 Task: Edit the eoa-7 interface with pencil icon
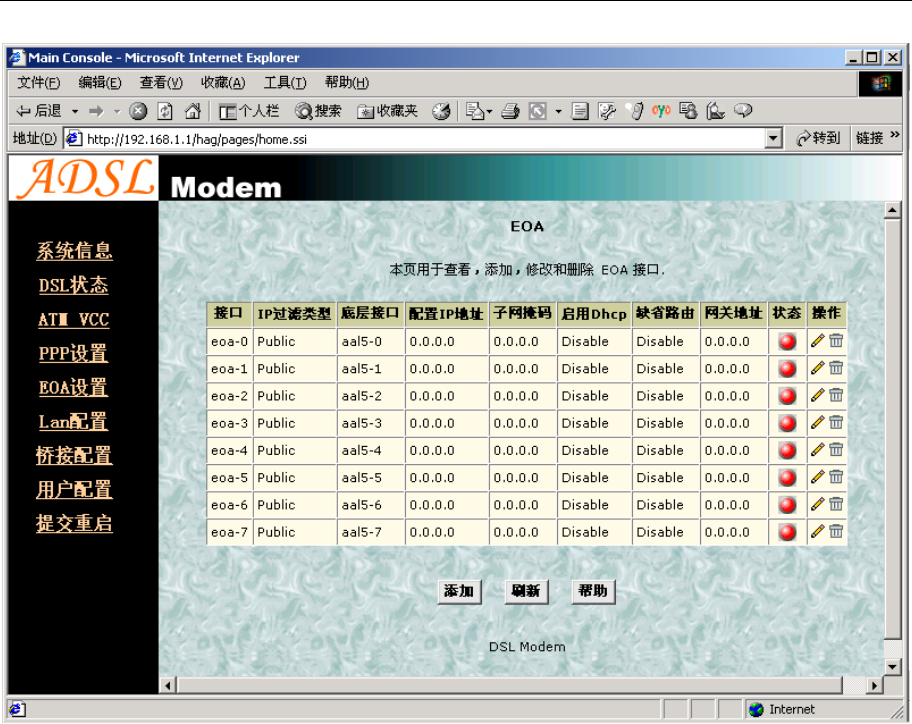[x=817, y=531]
